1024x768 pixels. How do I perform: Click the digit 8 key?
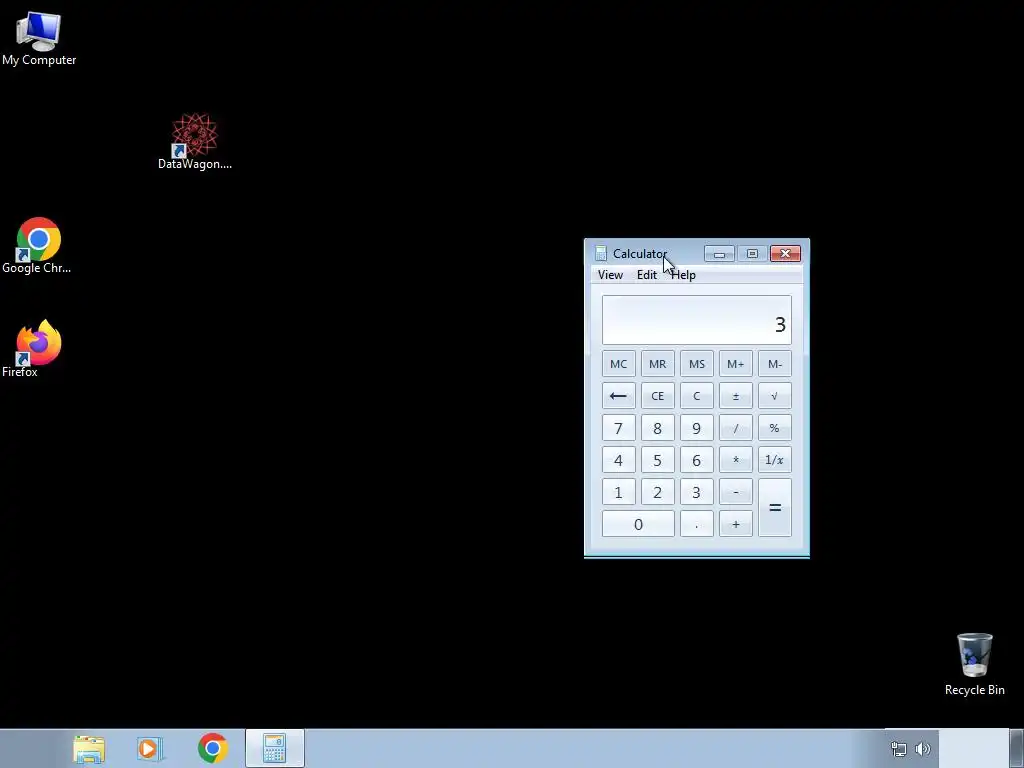(x=658, y=428)
